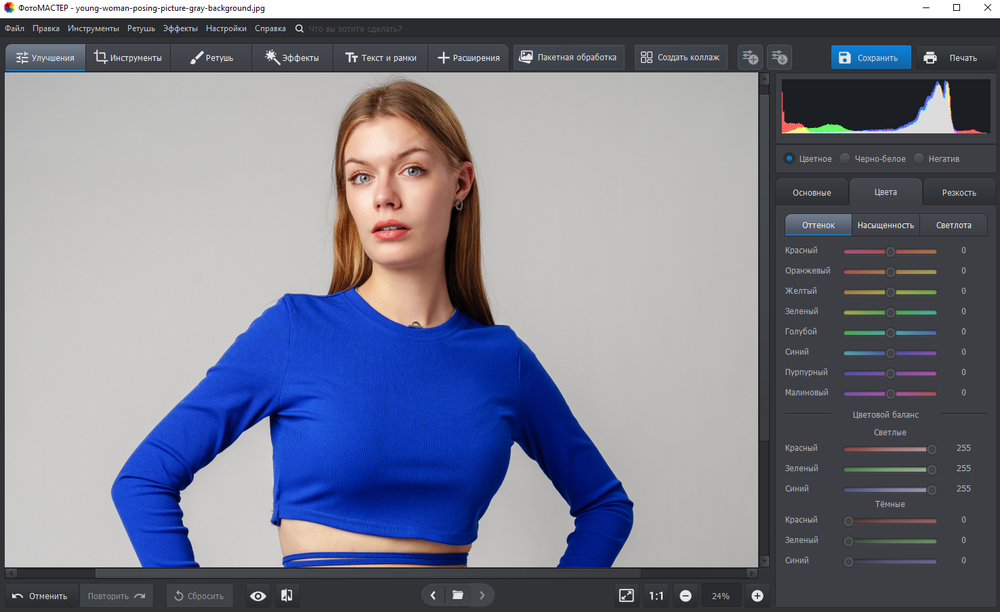Click the fit-to-screen icon
Image resolution: width=1000 pixels, height=612 pixels.
coord(626,595)
